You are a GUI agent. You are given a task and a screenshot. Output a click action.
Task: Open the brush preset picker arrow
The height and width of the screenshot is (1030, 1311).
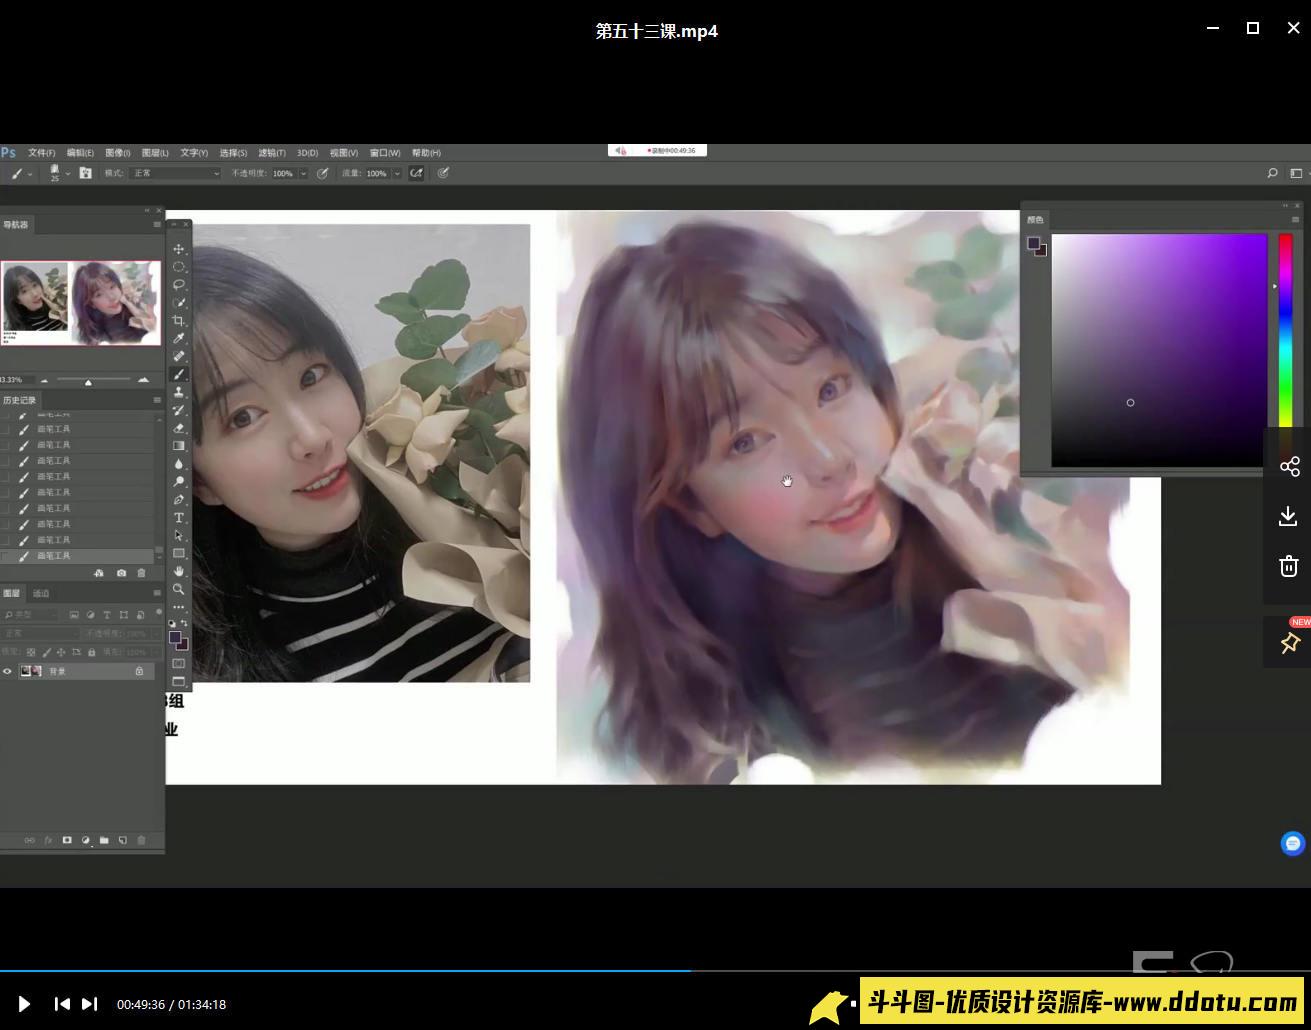click(67, 173)
